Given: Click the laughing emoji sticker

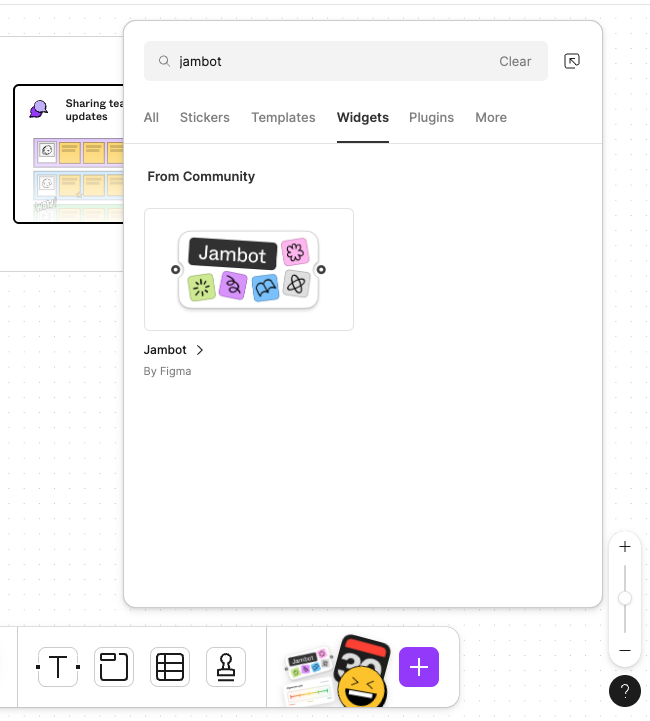Looking at the screenshot, I should pos(362,687).
